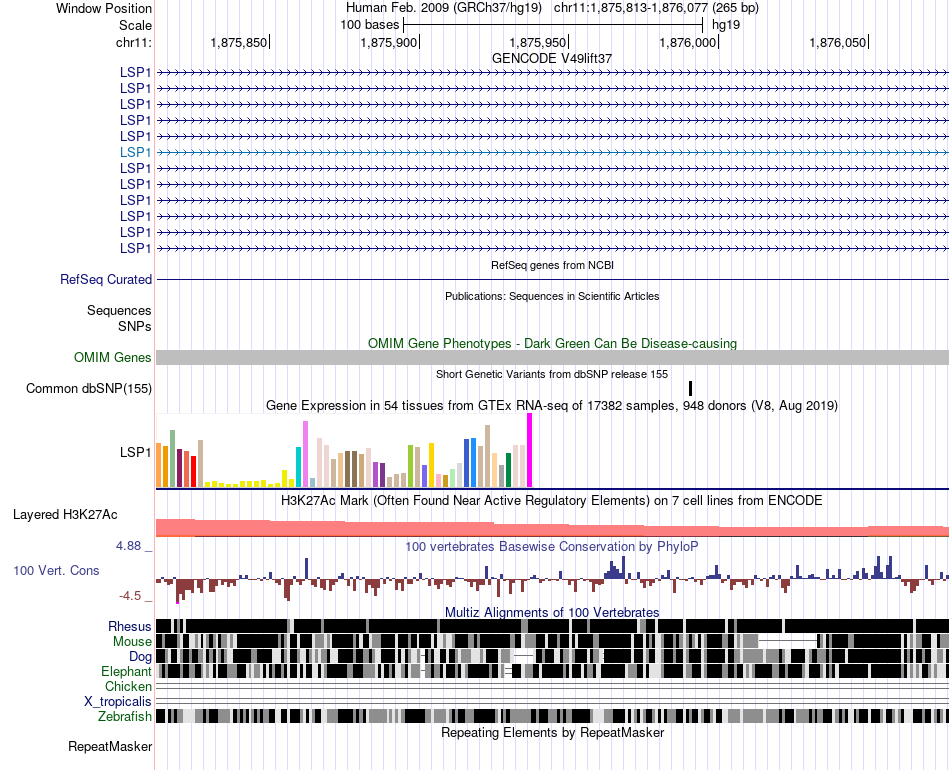Click the cyan GTEx expression bar
950x770 pixels.
298,467
